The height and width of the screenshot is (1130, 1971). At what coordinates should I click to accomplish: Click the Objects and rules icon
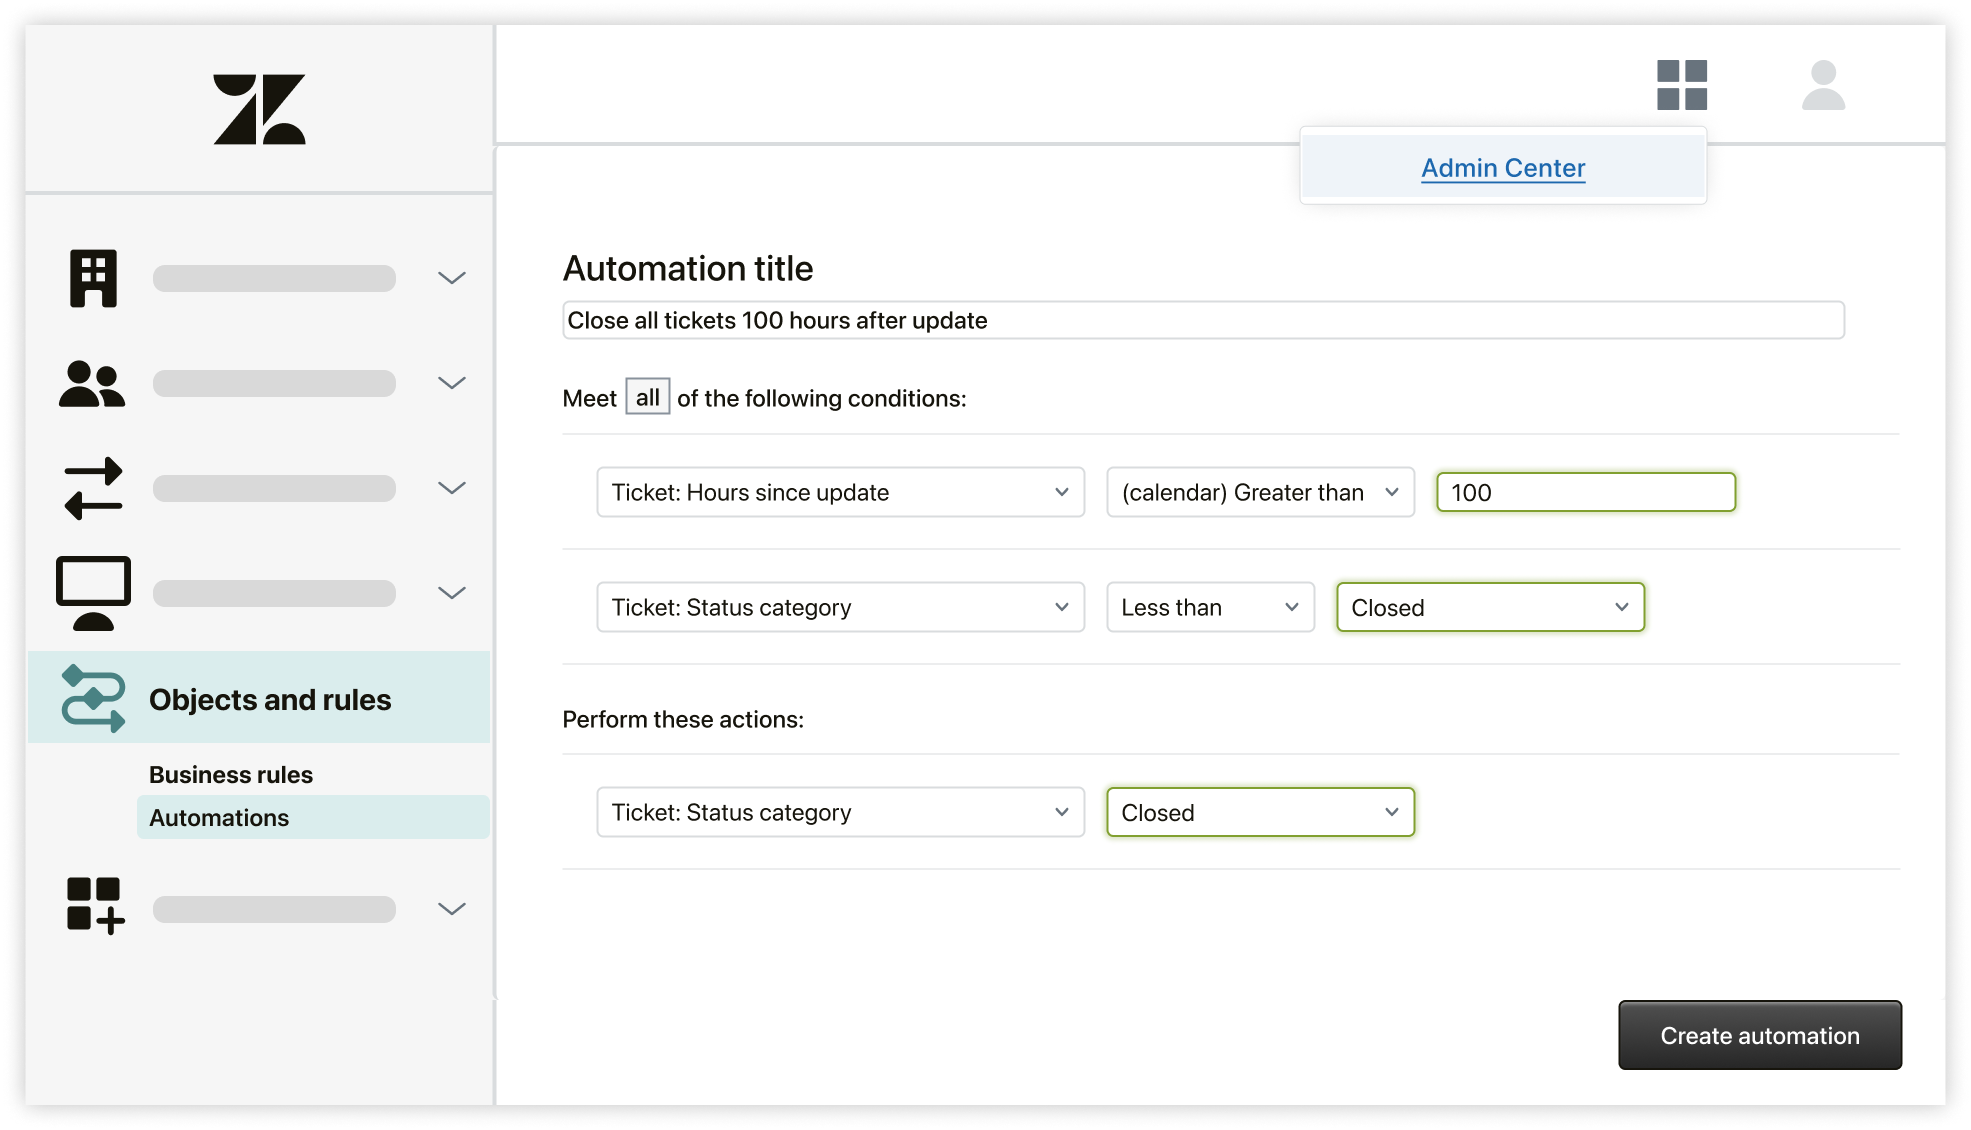point(91,698)
